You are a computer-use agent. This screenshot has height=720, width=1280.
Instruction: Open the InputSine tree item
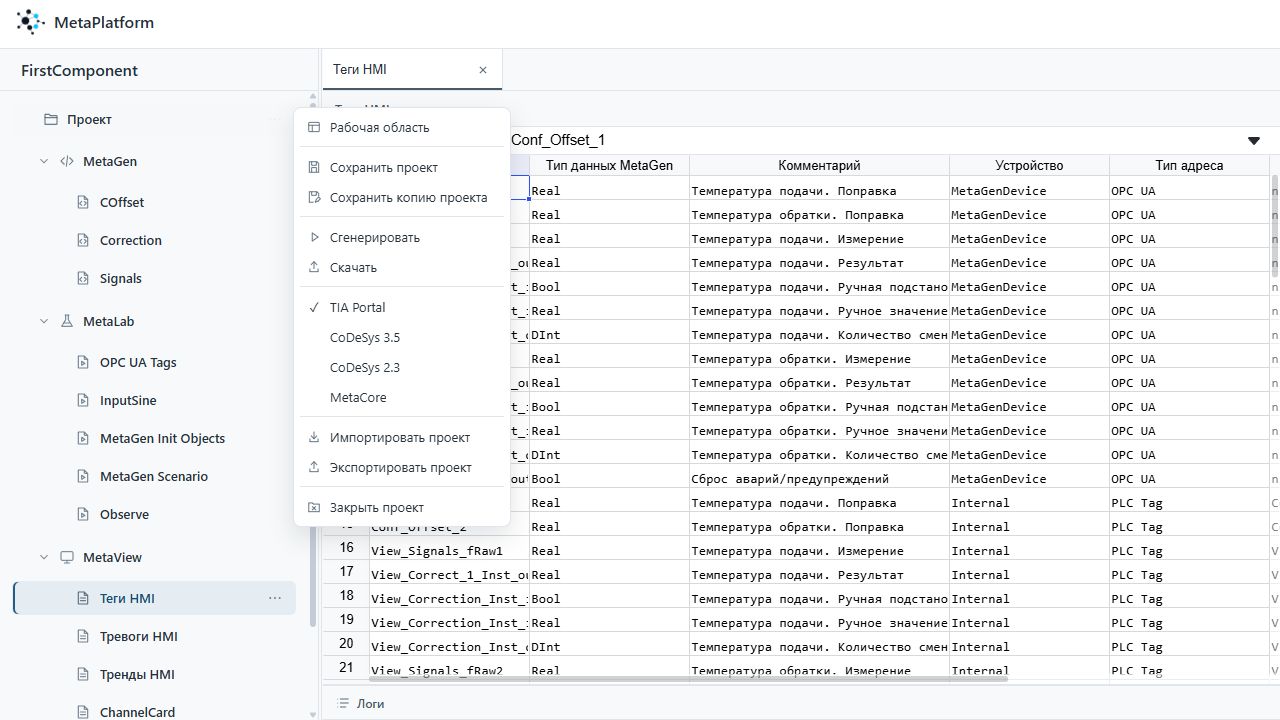click(x=154, y=400)
